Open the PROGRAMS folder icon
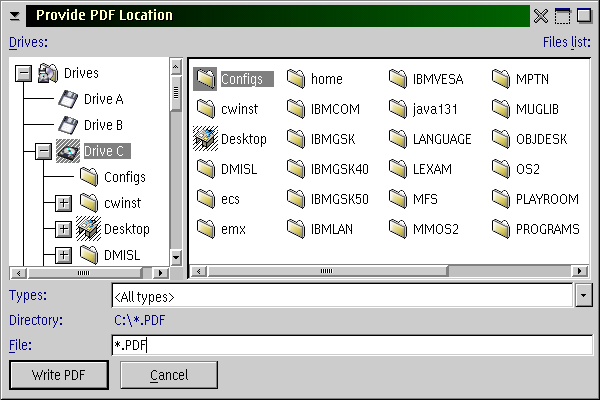600x400 pixels. point(502,229)
